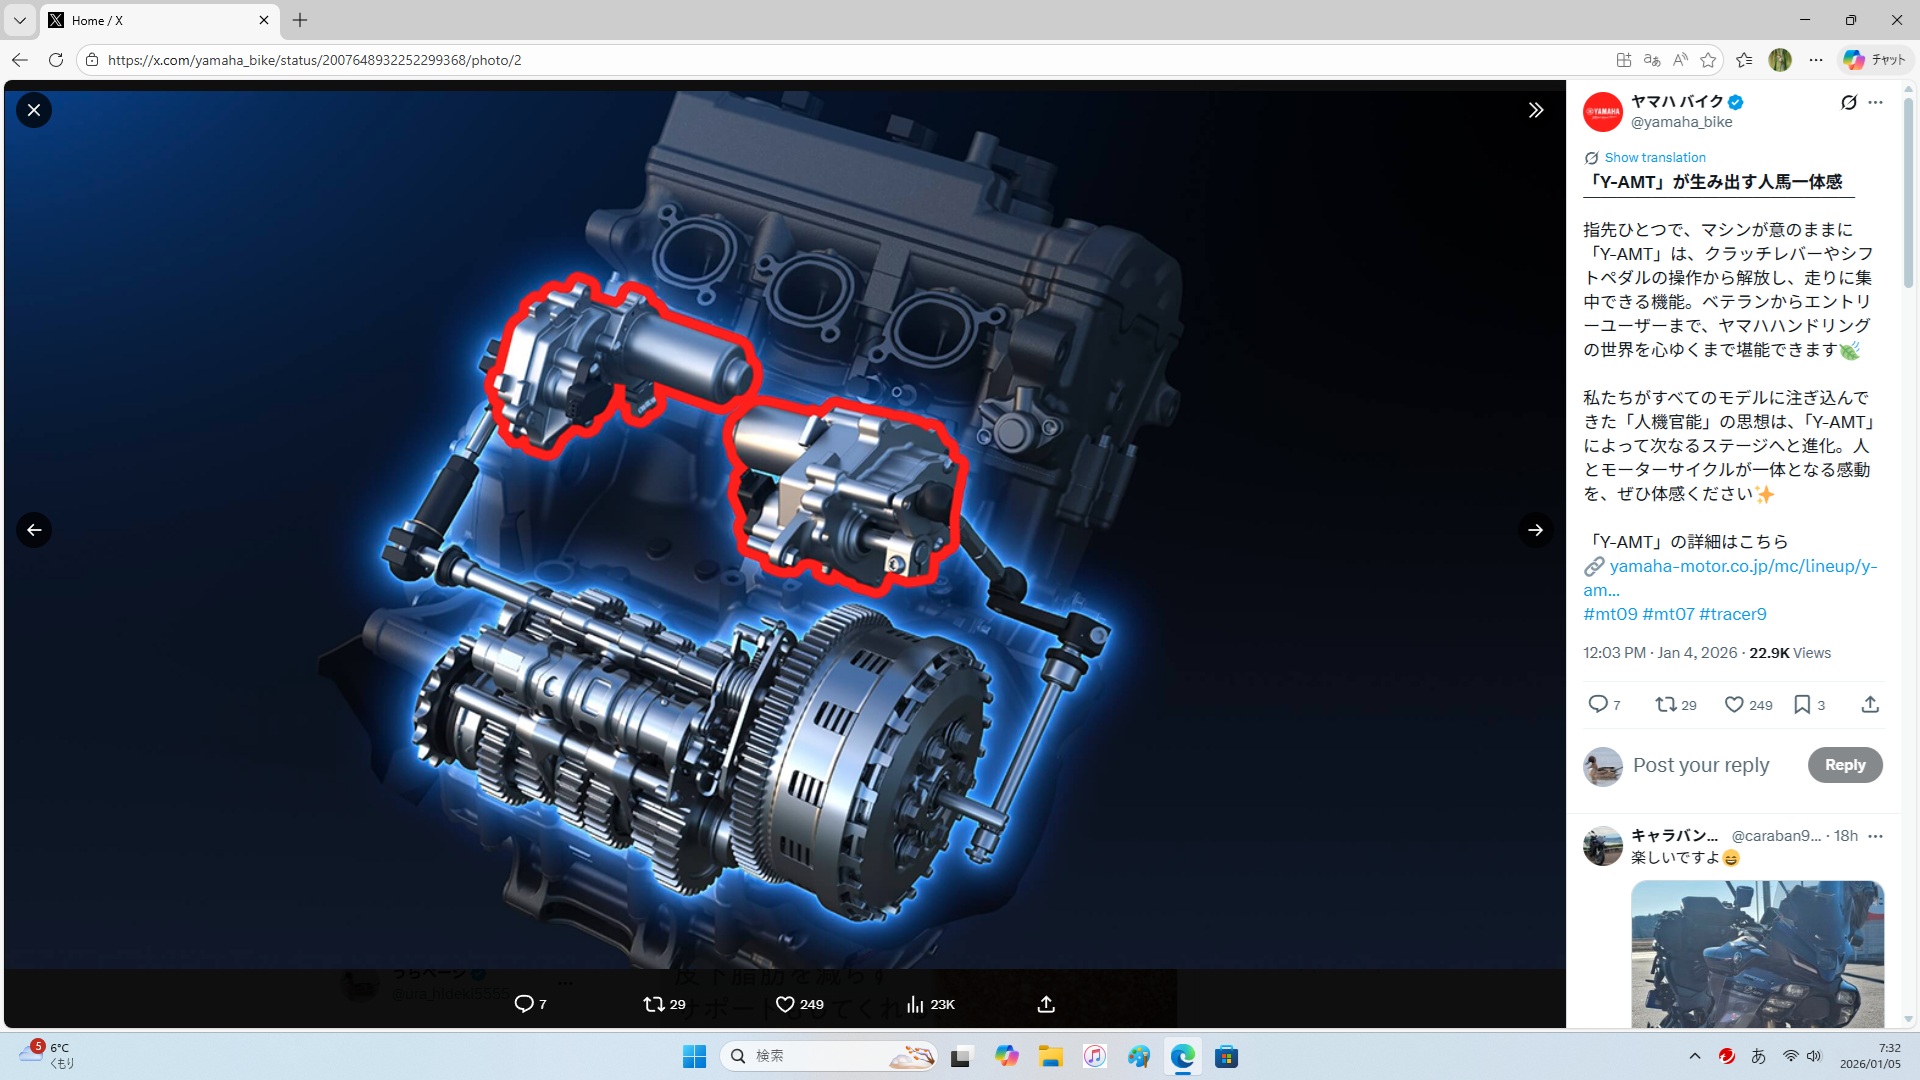Collapse the side panel with double chevron
The image size is (1920, 1080).
(x=1536, y=110)
